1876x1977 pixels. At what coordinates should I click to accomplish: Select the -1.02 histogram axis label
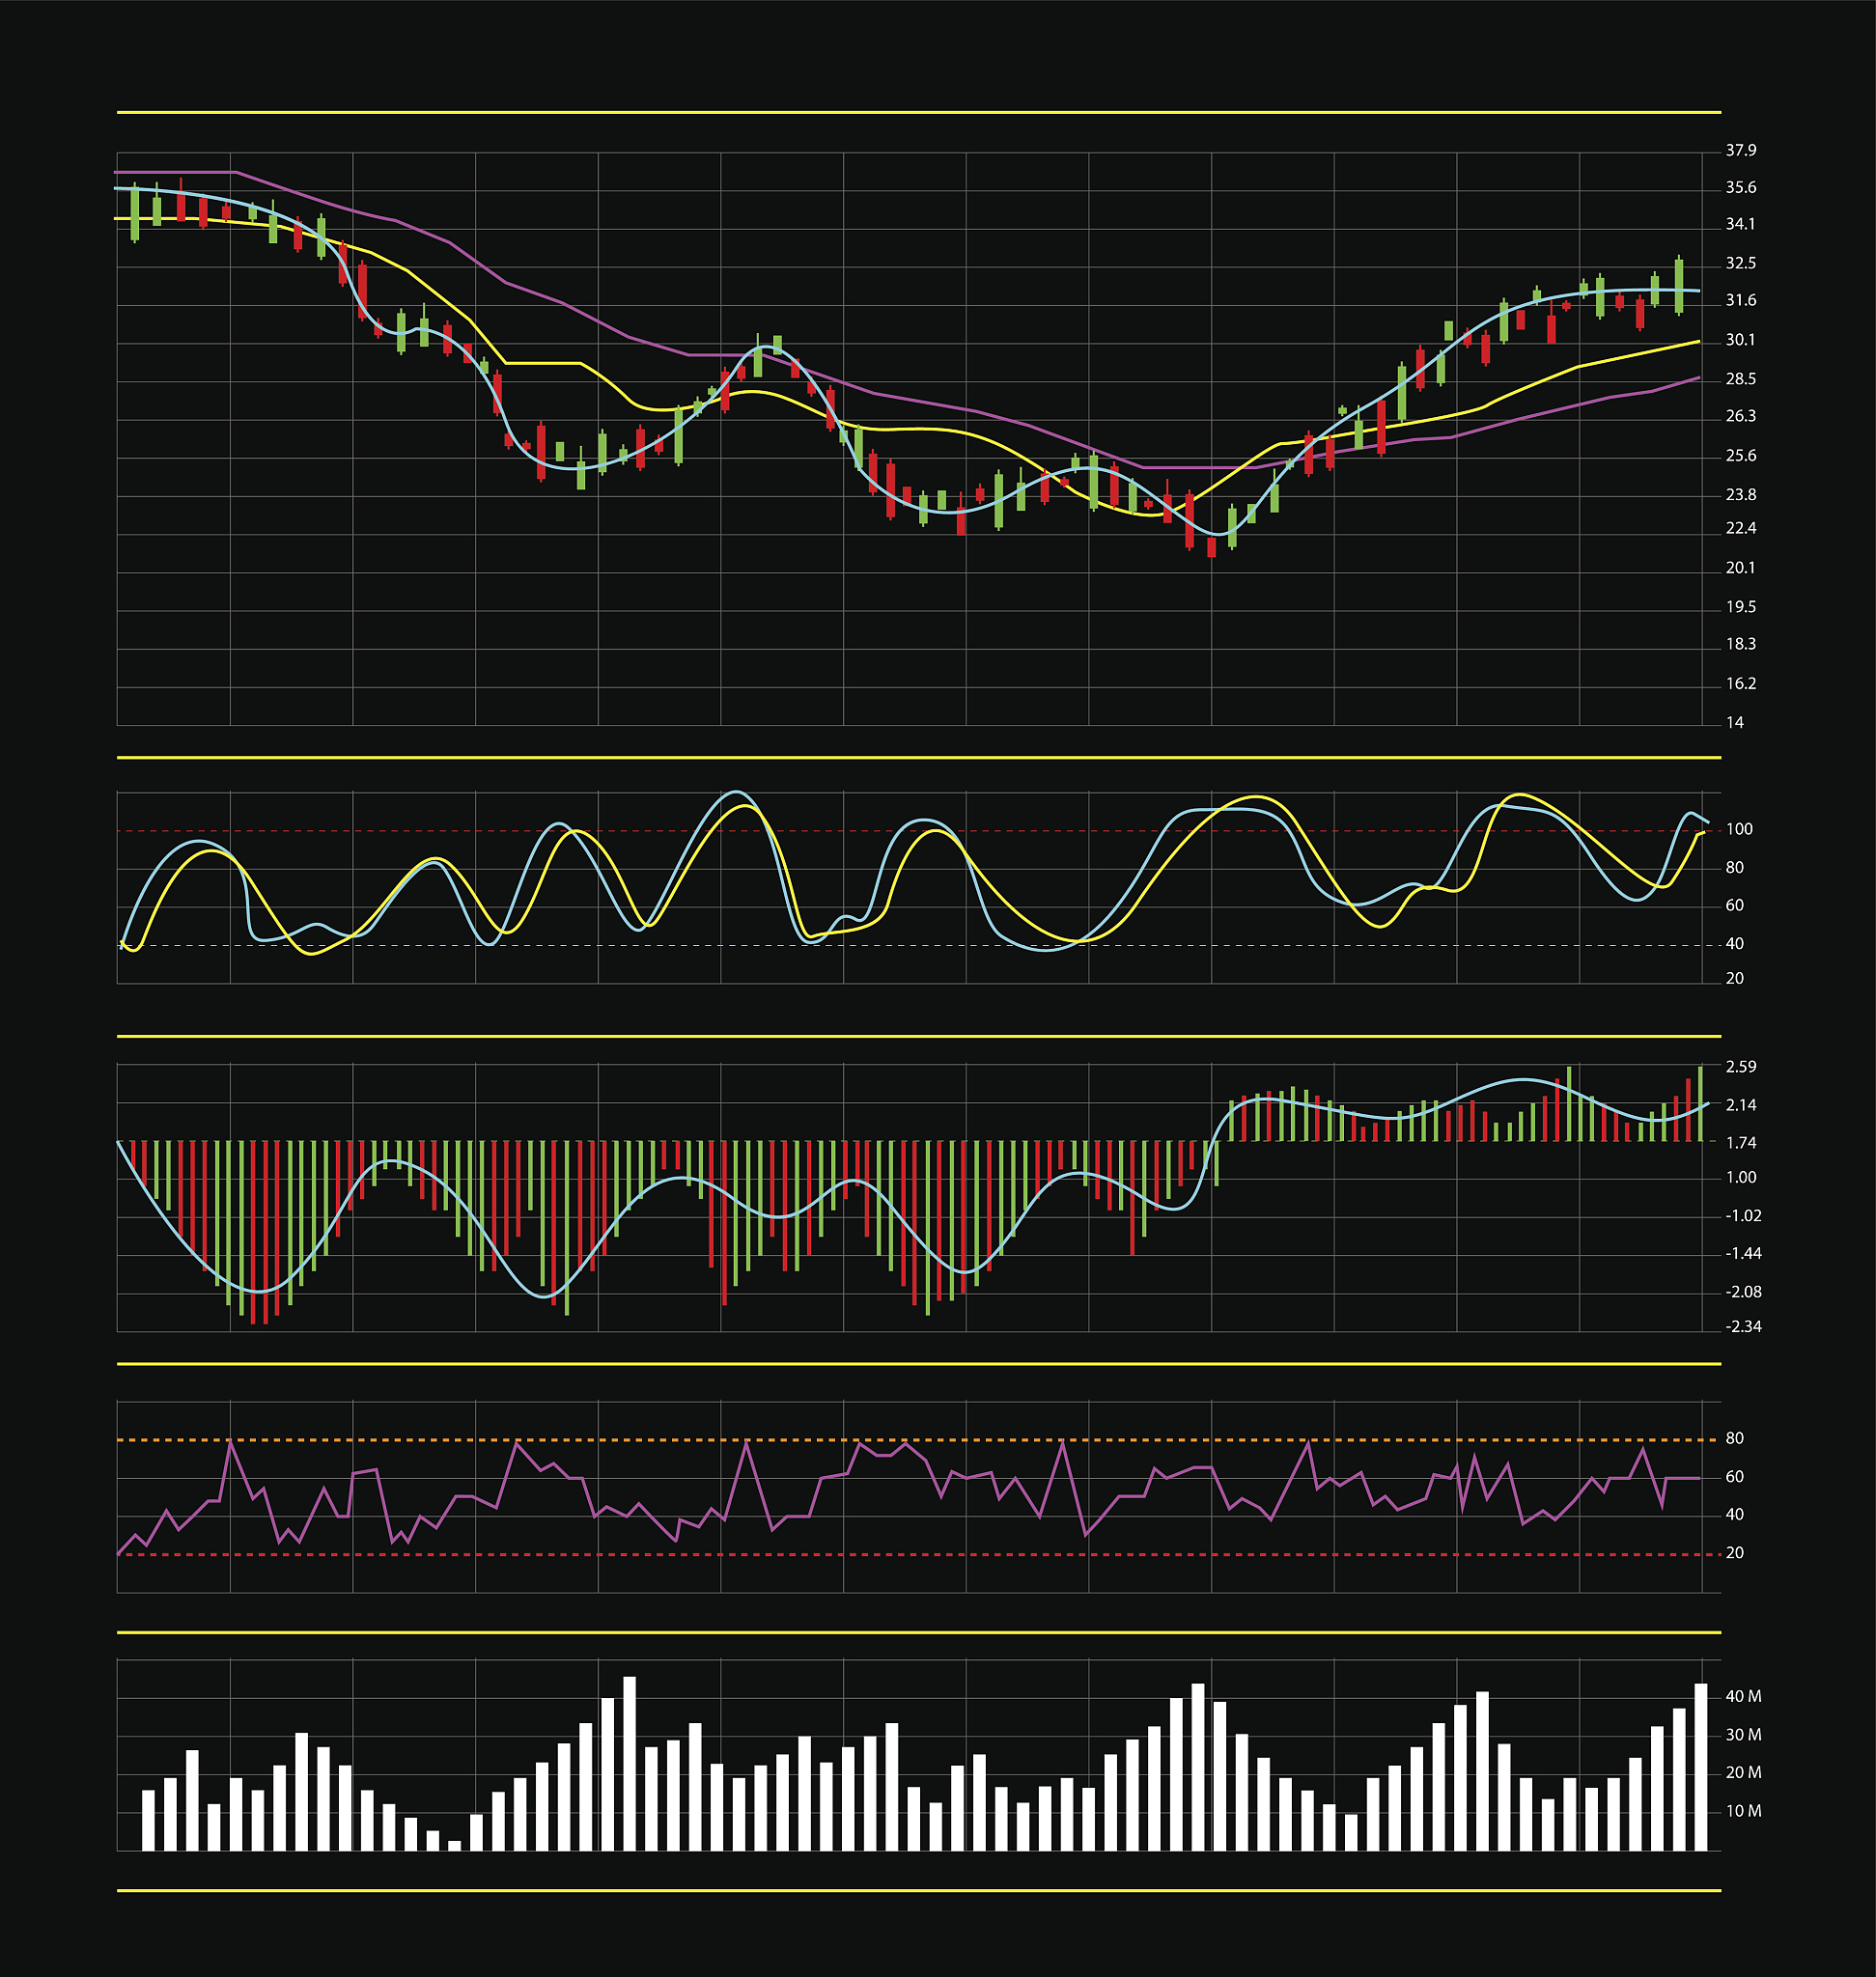tap(1743, 1216)
